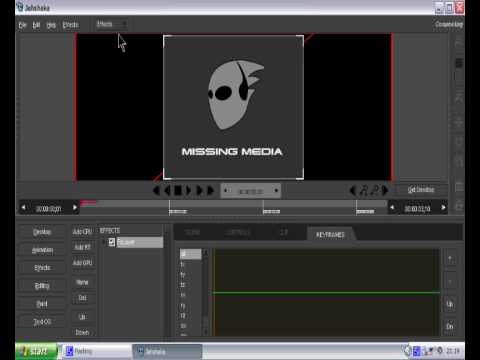Switch to the Desktop module
Image resolution: width=480 pixels, height=360 pixels.
coord(42,232)
